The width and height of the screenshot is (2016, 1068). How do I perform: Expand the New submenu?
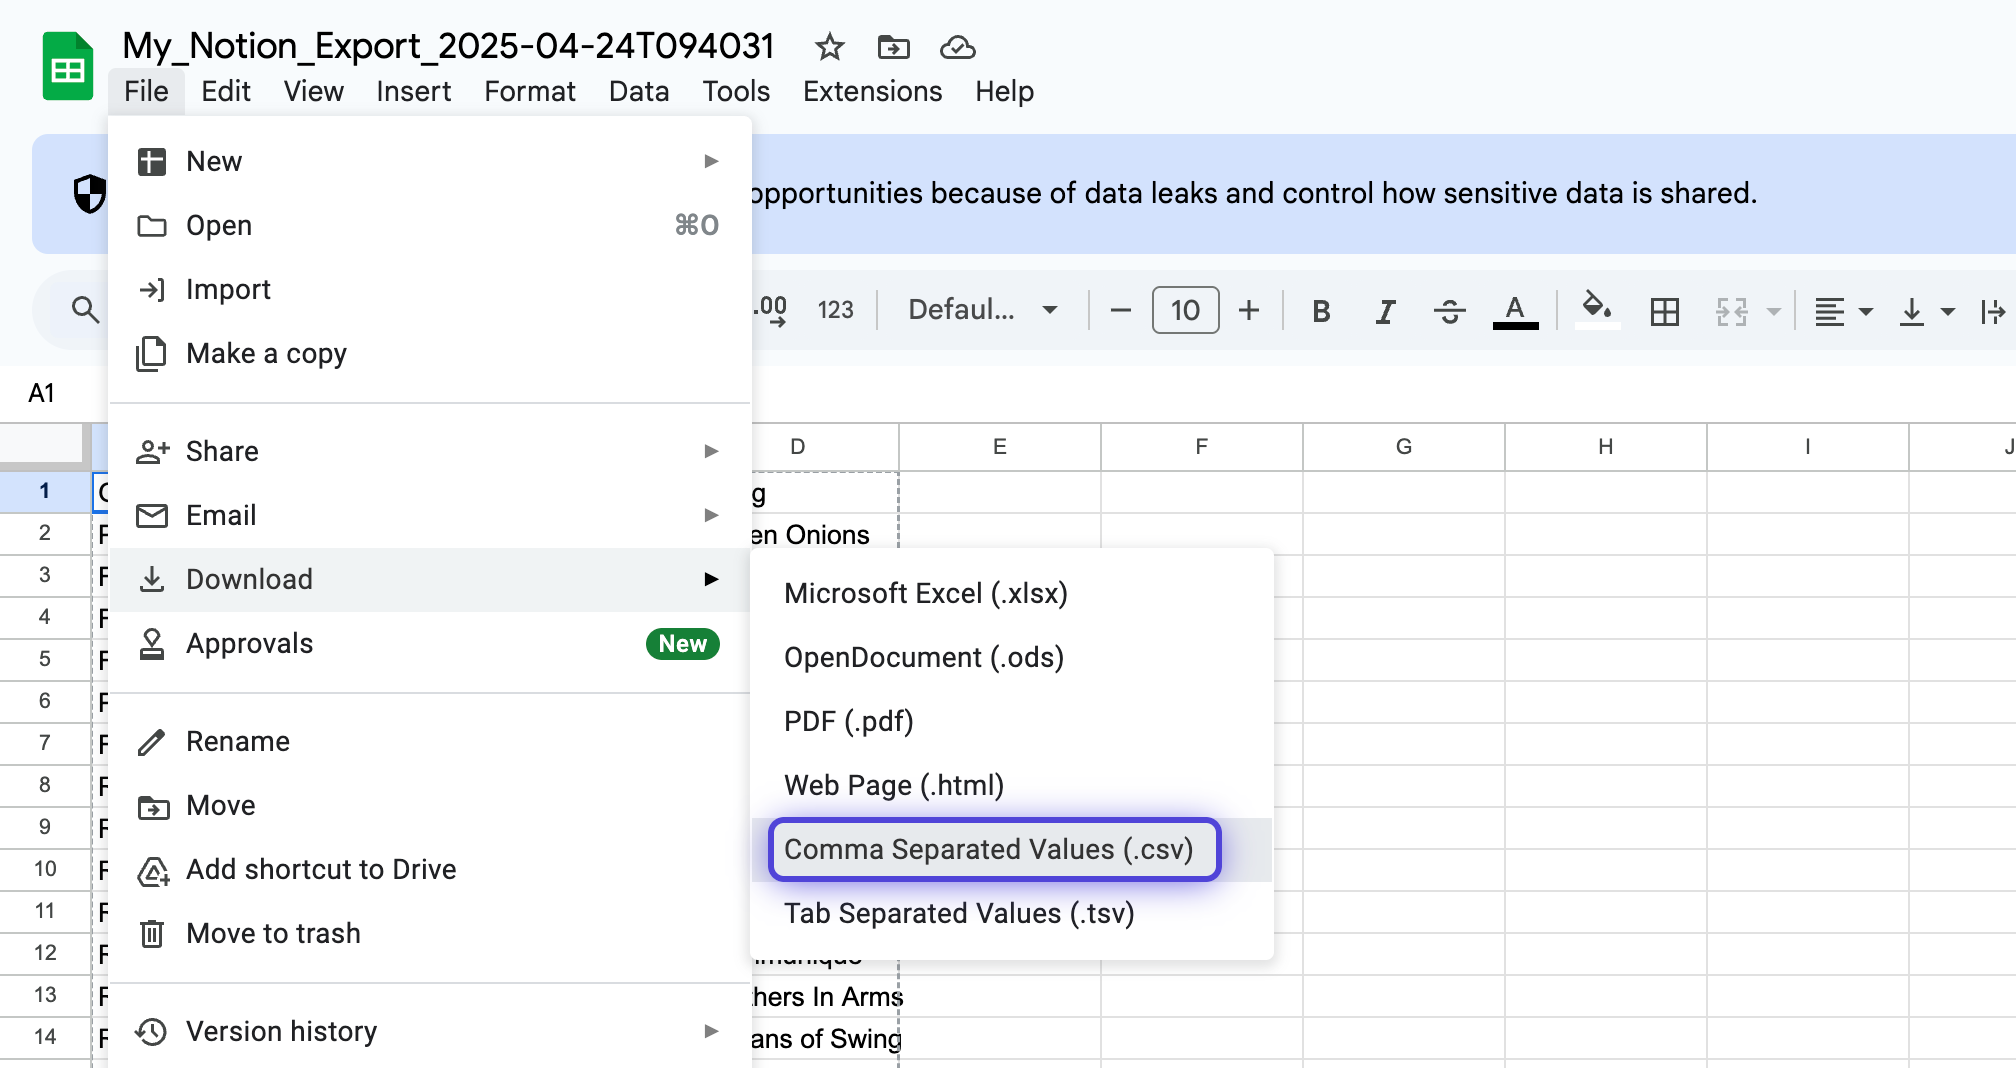pyautogui.click(x=430, y=161)
